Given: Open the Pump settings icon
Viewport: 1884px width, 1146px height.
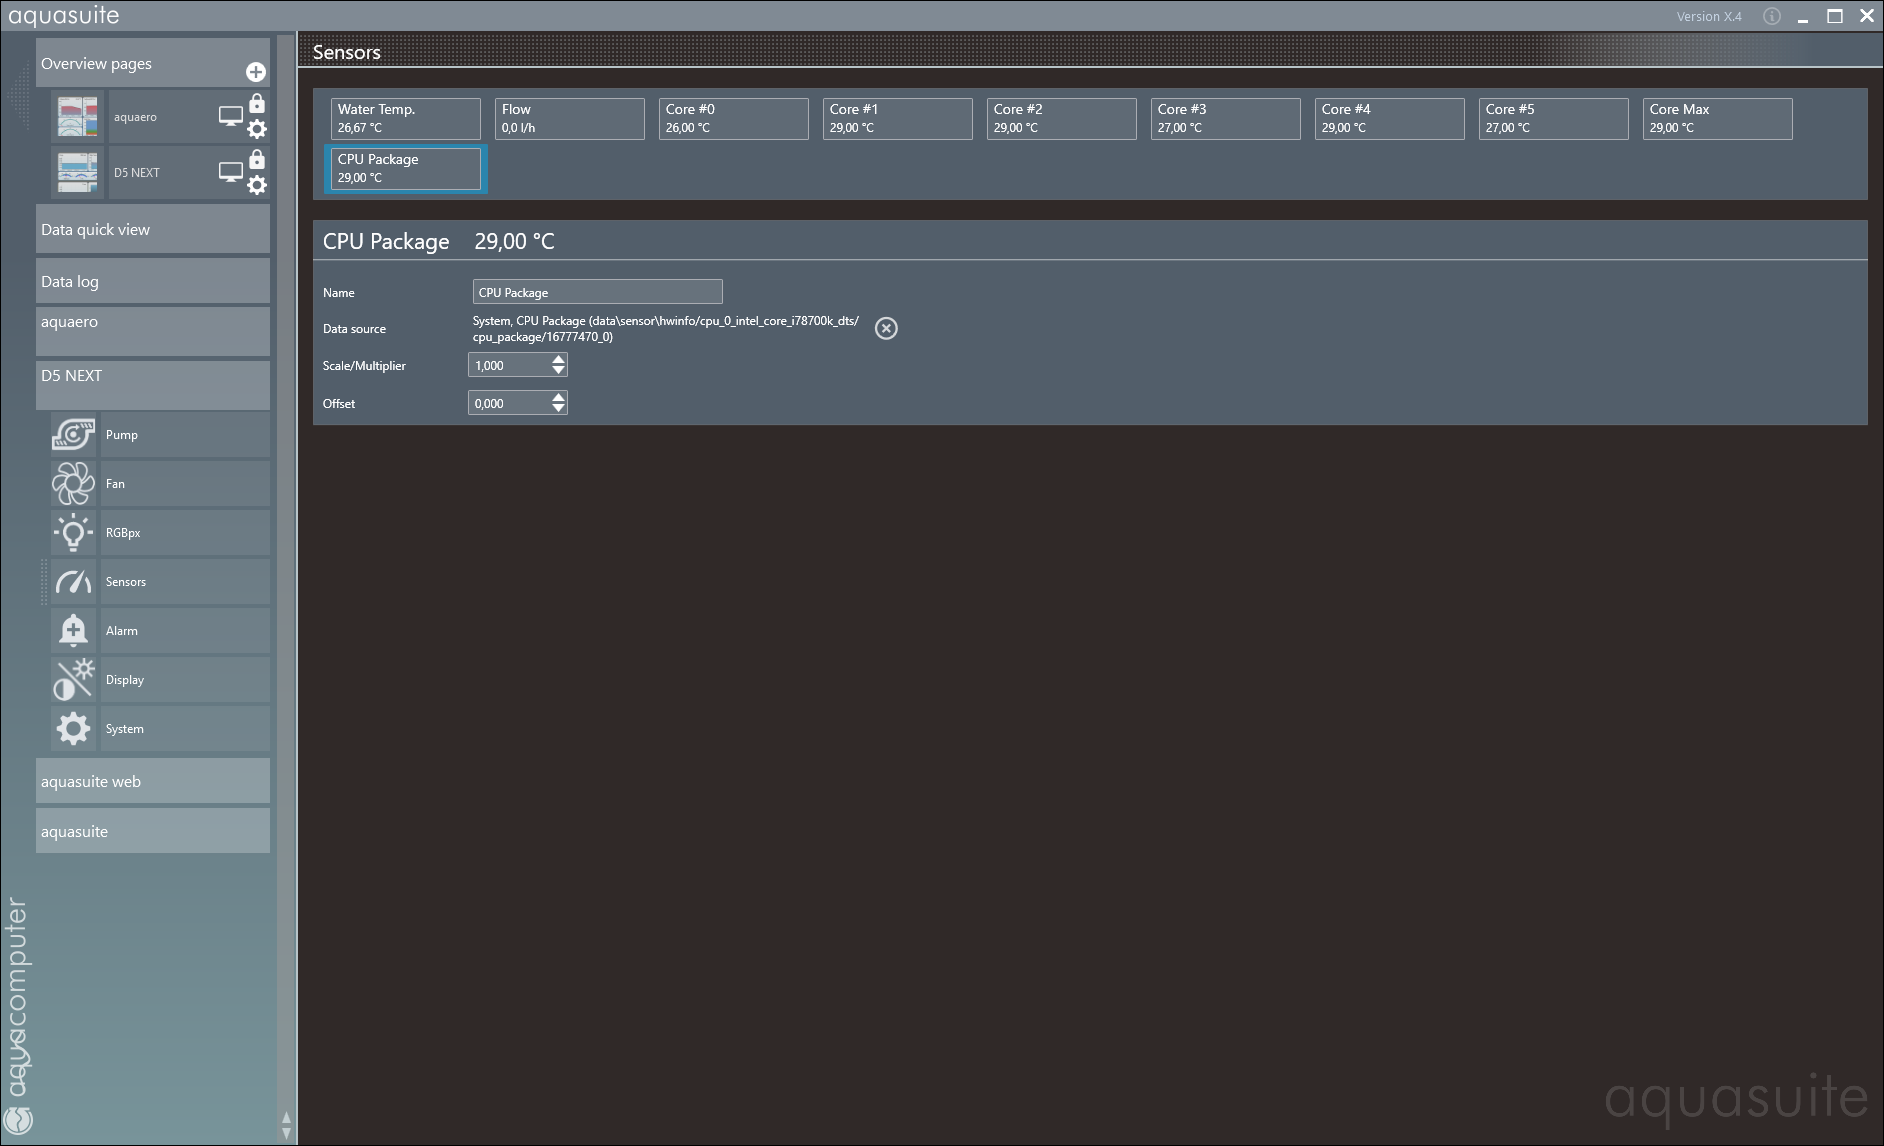Looking at the screenshot, I should click(73, 435).
